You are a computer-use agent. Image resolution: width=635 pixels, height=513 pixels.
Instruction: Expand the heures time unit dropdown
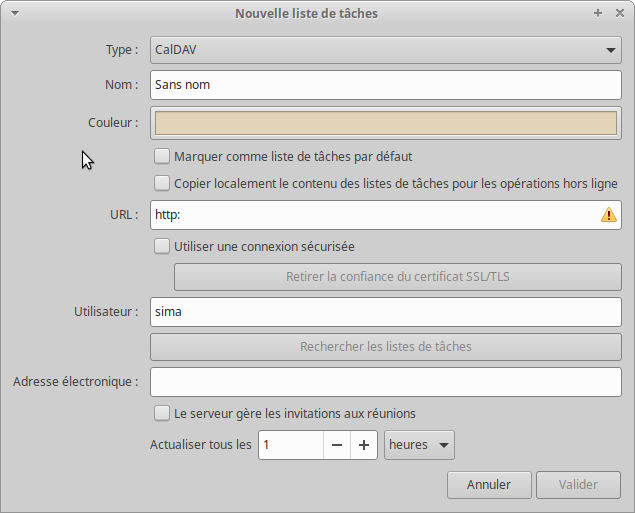pos(419,445)
